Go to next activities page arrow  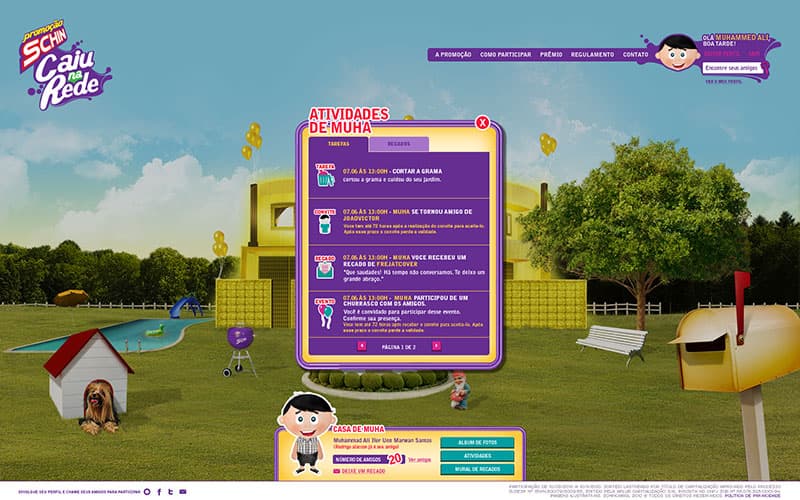[x=436, y=346]
